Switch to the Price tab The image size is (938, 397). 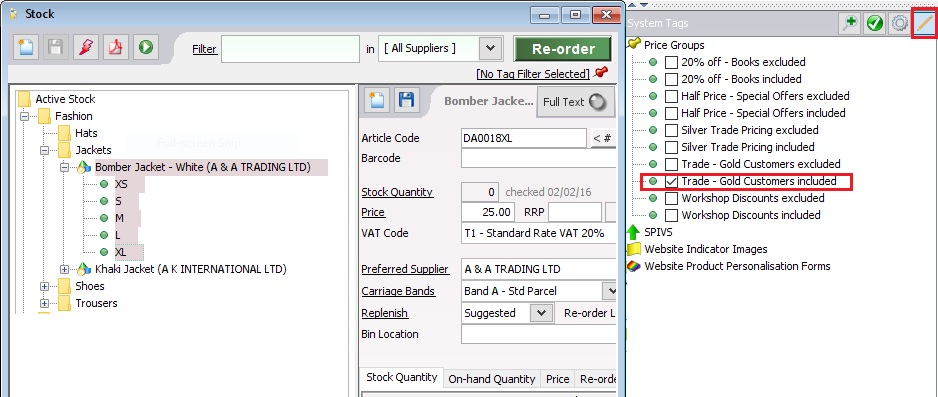558,379
